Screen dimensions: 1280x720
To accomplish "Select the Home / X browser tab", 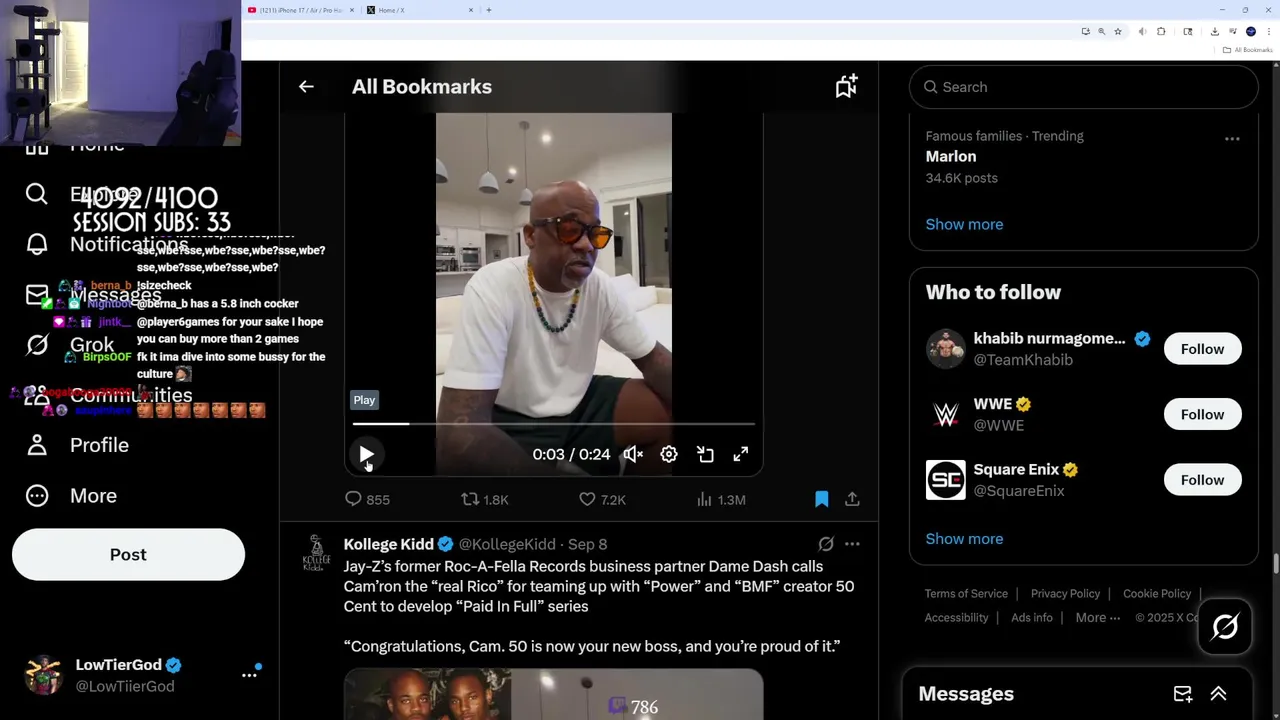I will (x=420, y=10).
